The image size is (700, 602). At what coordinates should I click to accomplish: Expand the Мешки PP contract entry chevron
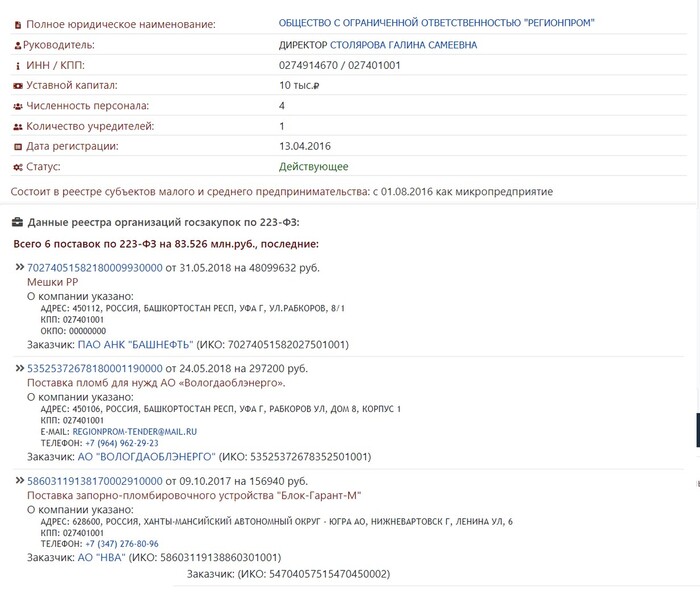click(x=19, y=268)
